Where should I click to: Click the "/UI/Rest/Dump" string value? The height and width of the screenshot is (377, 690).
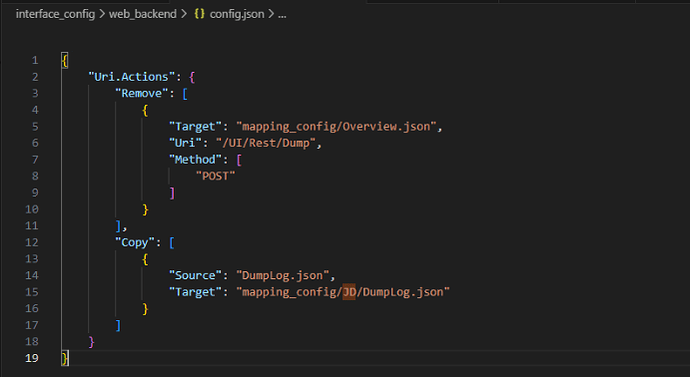[x=266, y=143]
